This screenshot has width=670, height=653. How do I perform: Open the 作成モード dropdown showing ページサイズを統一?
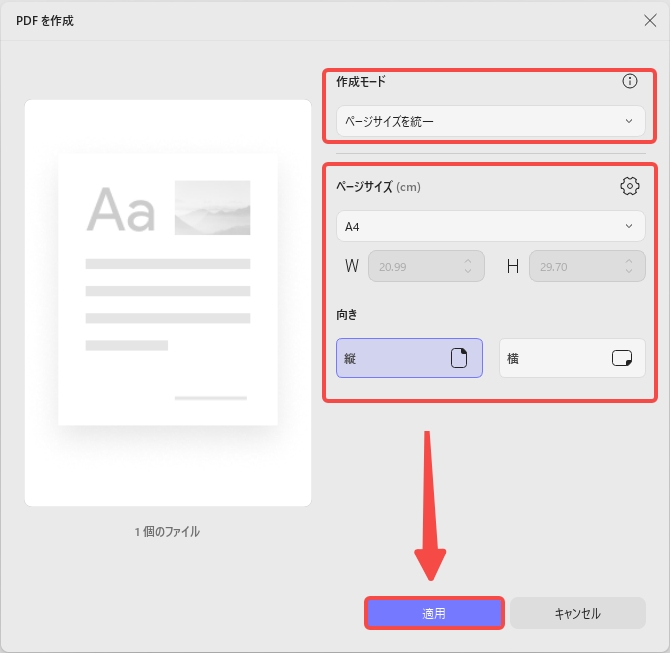[x=491, y=121]
